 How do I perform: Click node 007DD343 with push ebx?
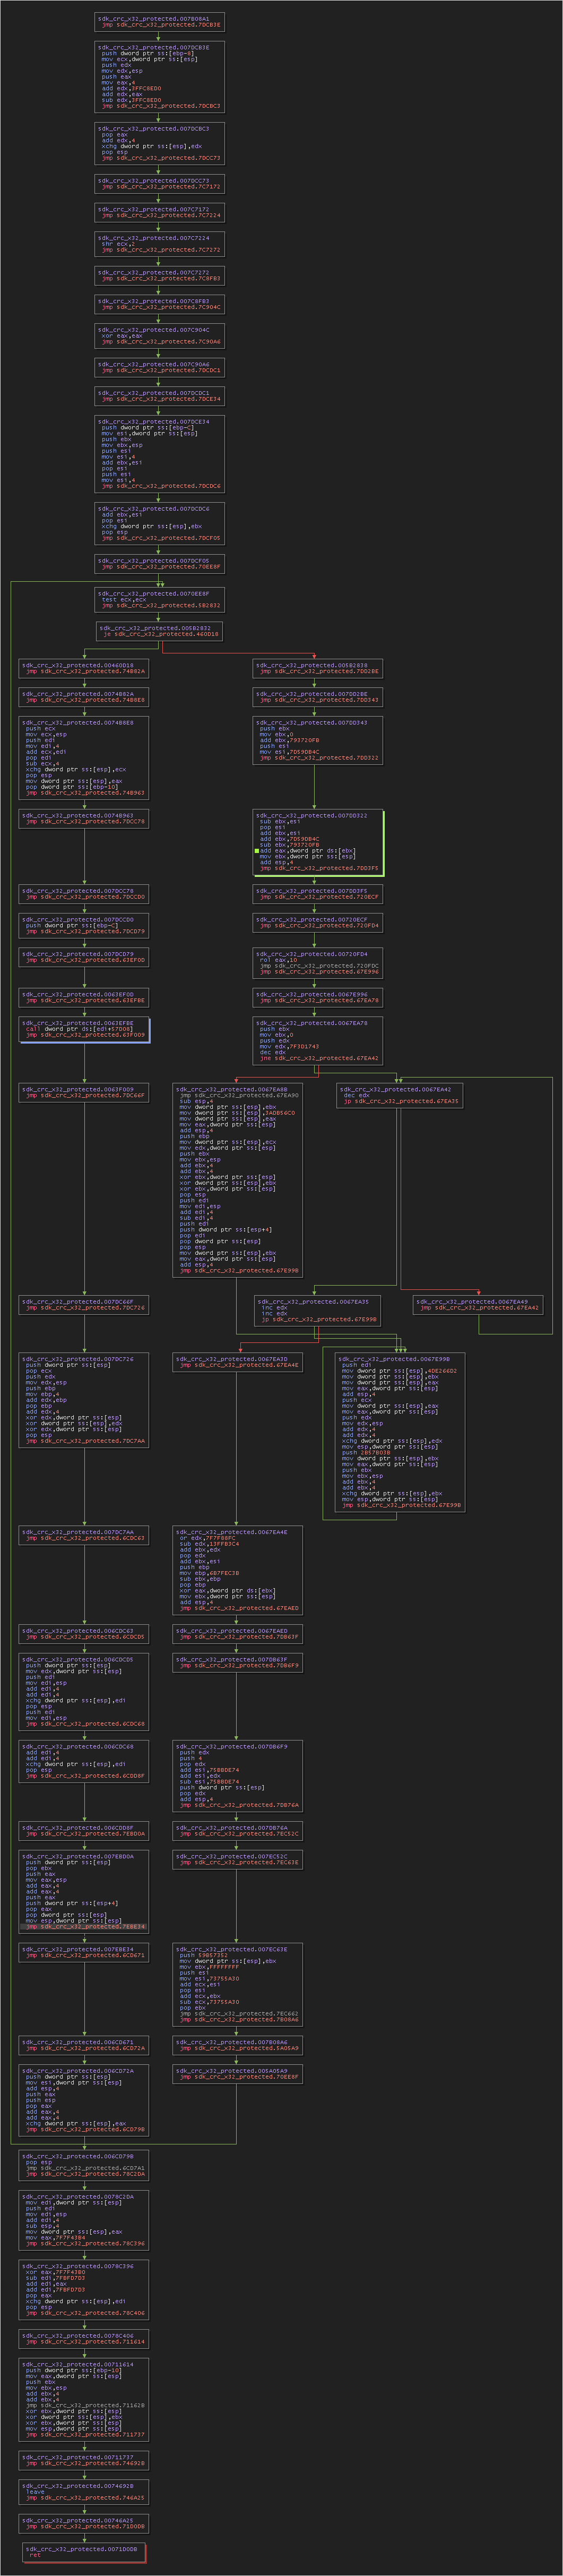pos(318,740)
